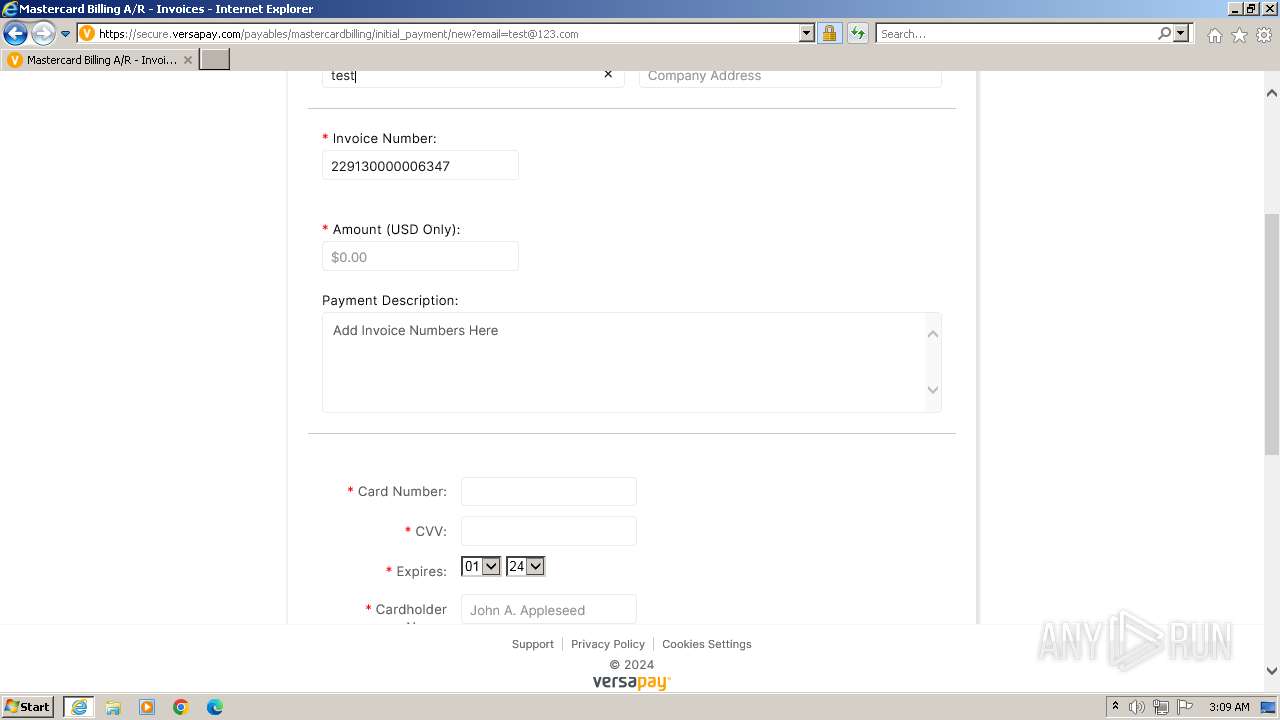
Task: Click the browser Search box
Action: [x=1015, y=34]
